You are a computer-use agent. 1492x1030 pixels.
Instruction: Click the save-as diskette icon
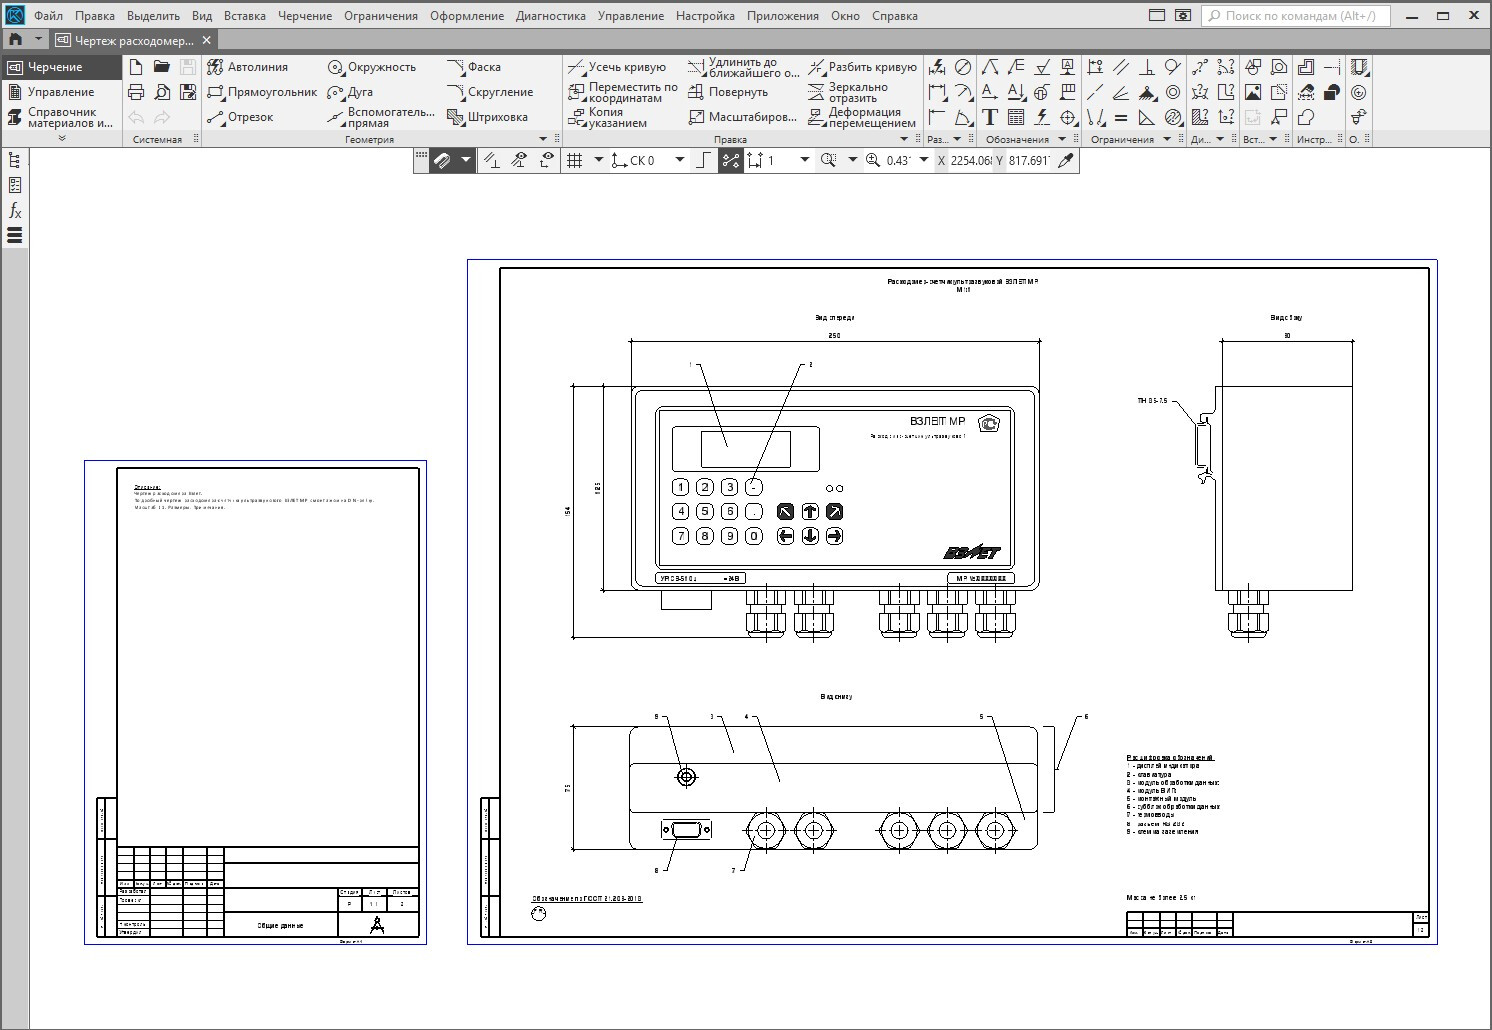click(188, 92)
